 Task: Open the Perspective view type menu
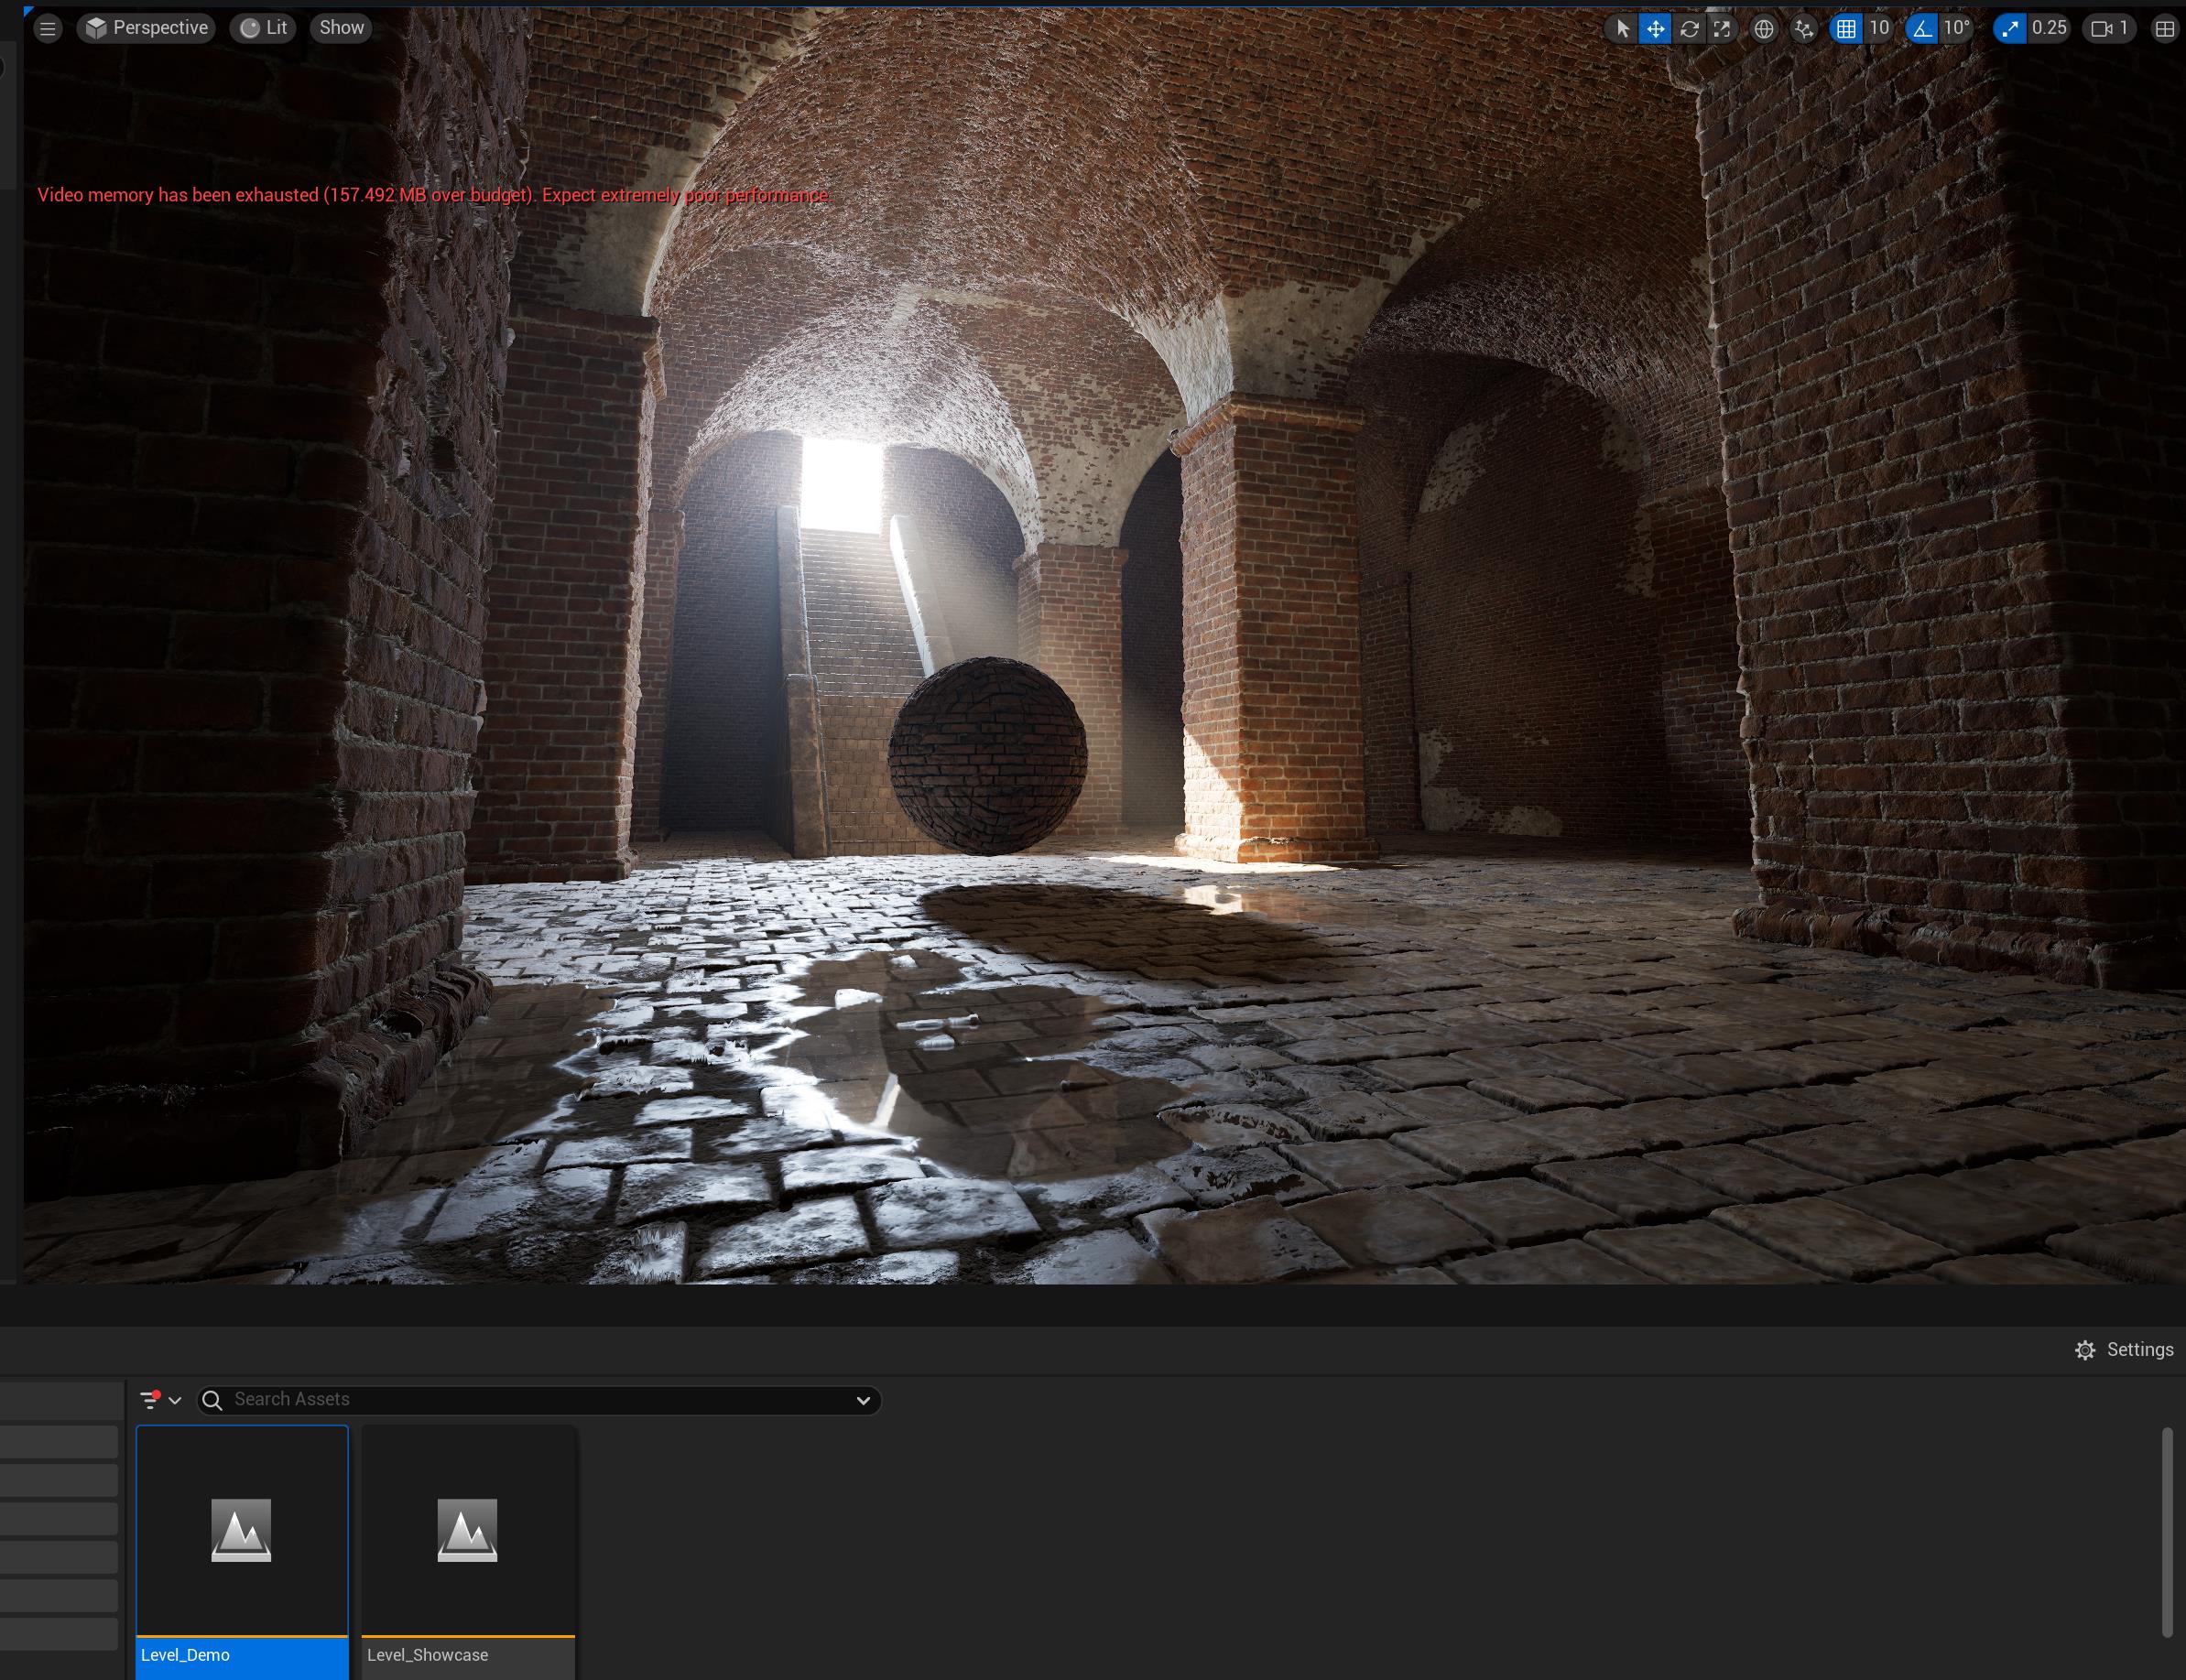pos(147,28)
